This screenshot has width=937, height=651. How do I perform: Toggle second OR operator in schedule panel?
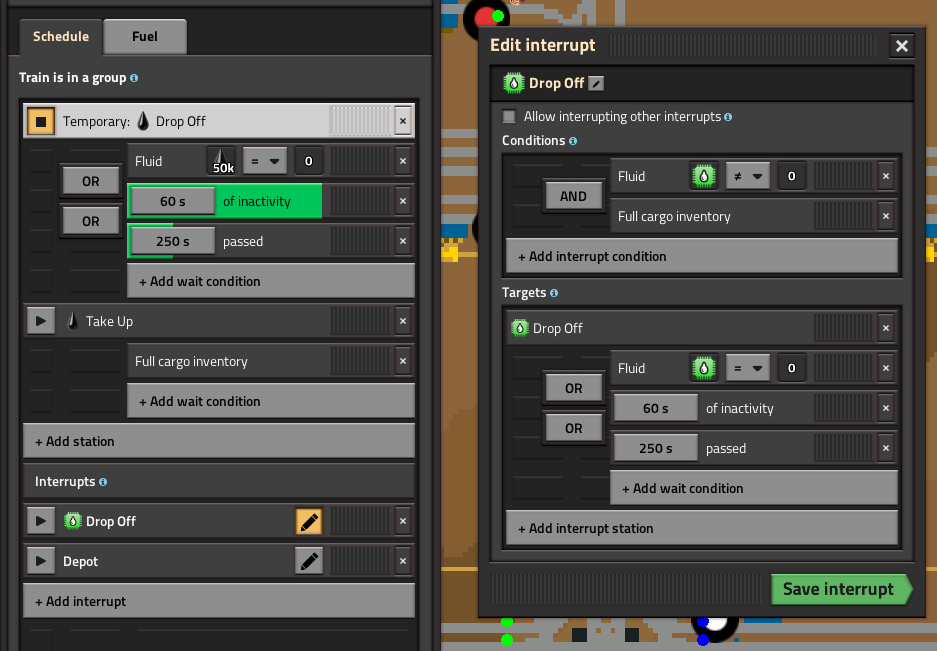pyautogui.click(x=91, y=221)
